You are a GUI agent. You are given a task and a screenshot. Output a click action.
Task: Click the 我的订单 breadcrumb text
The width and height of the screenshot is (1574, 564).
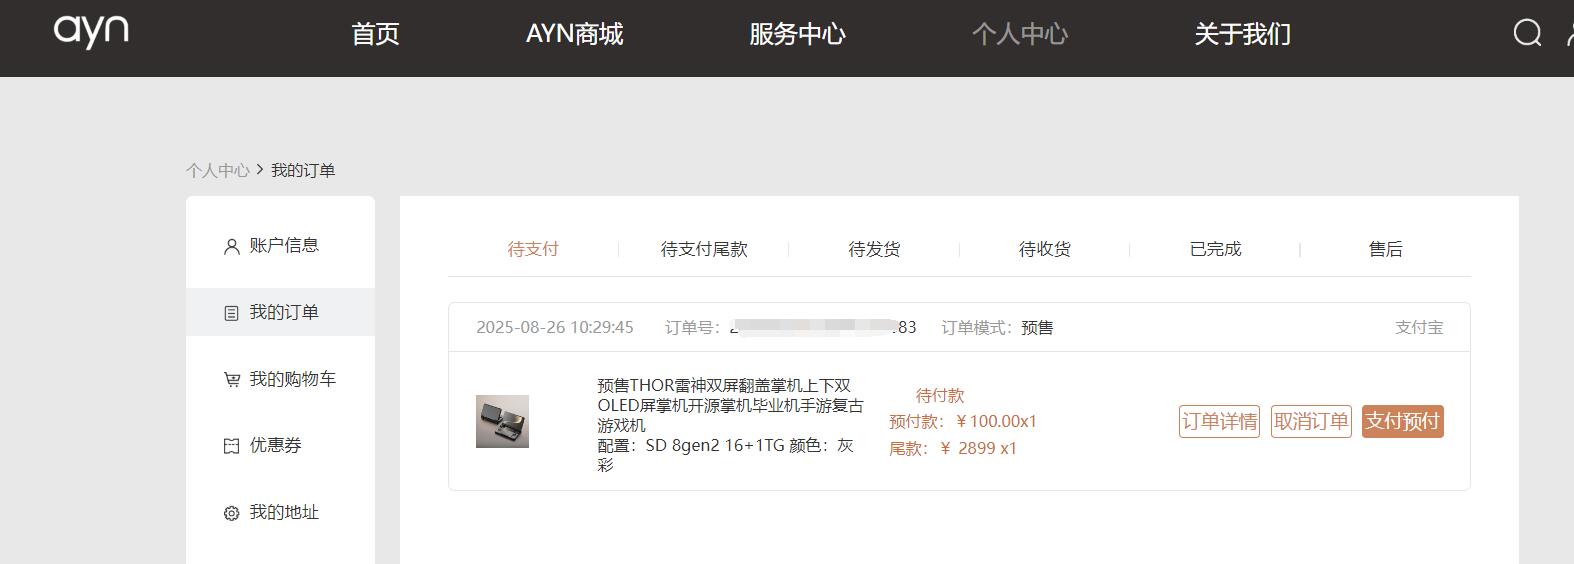point(303,170)
